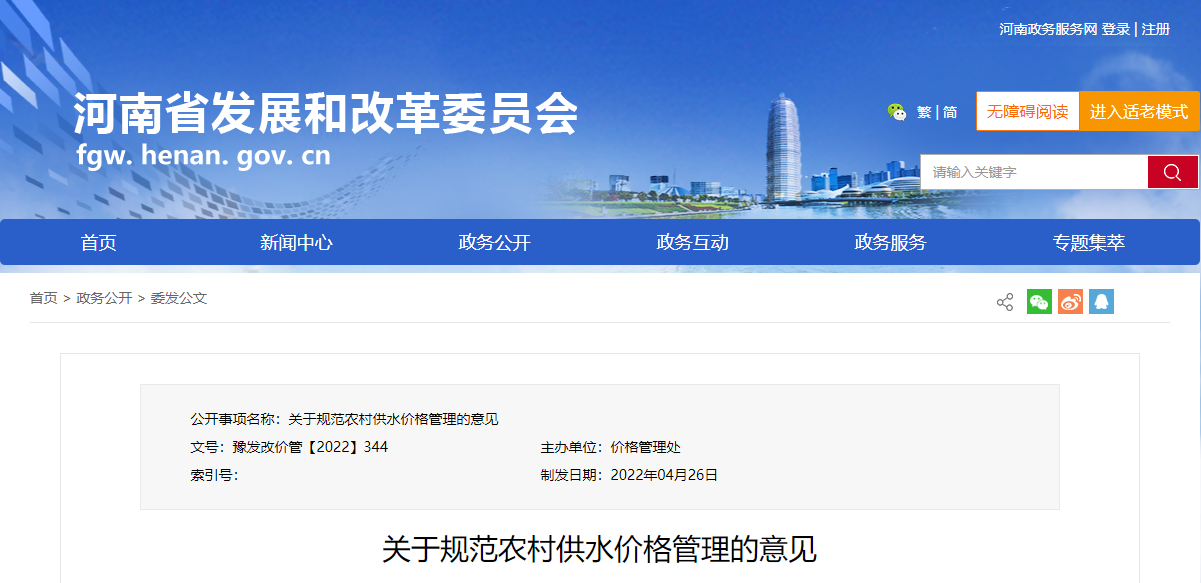Click the 登录 login link

click(1116, 29)
